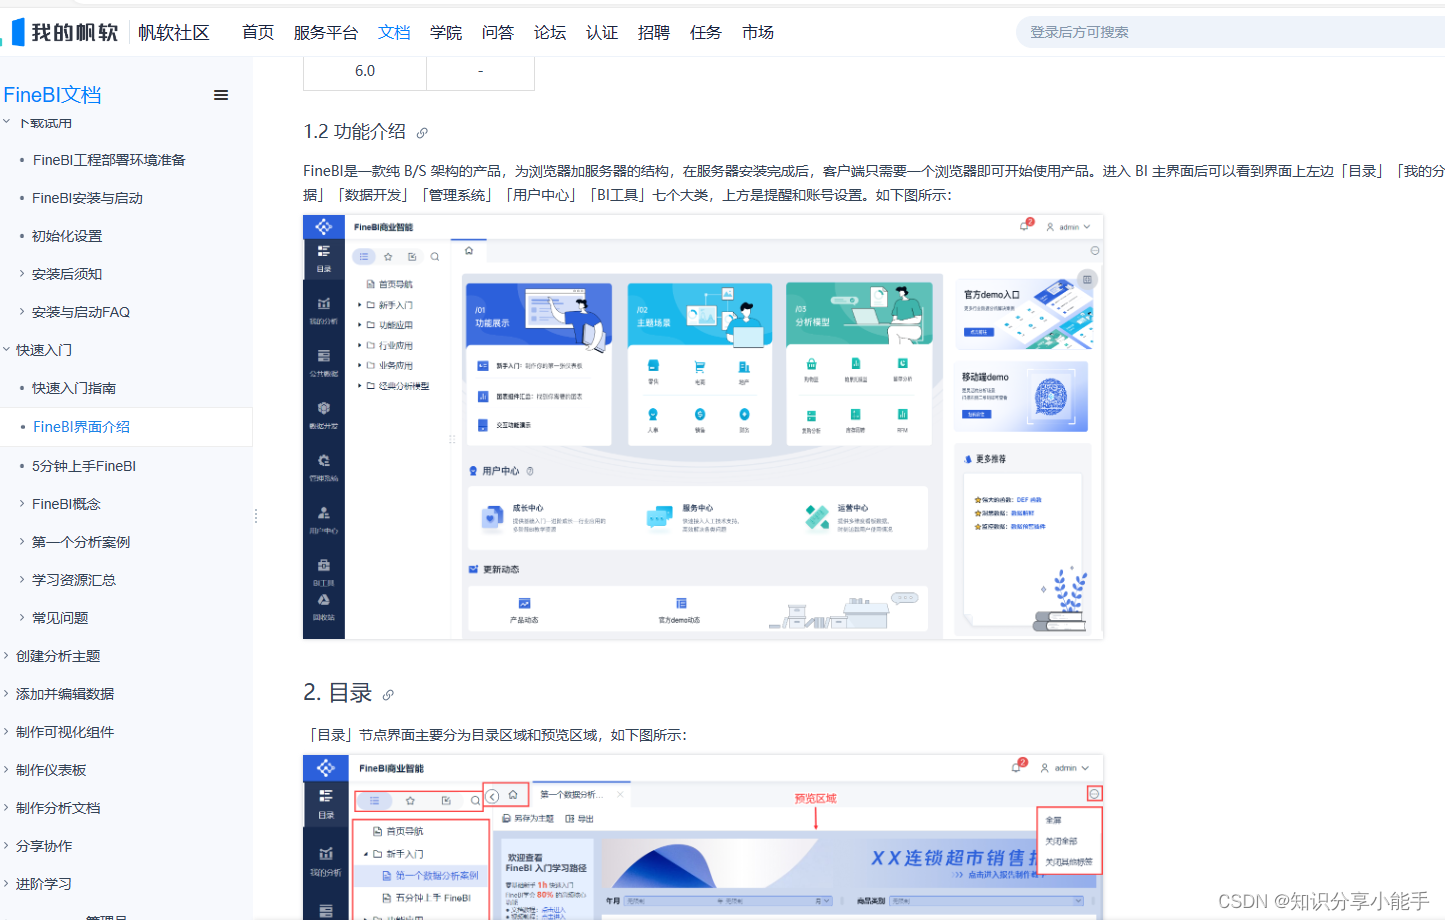Select FineBI界面介绍 in the sidebar
The height and width of the screenshot is (920, 1445).
coord(81,427)
